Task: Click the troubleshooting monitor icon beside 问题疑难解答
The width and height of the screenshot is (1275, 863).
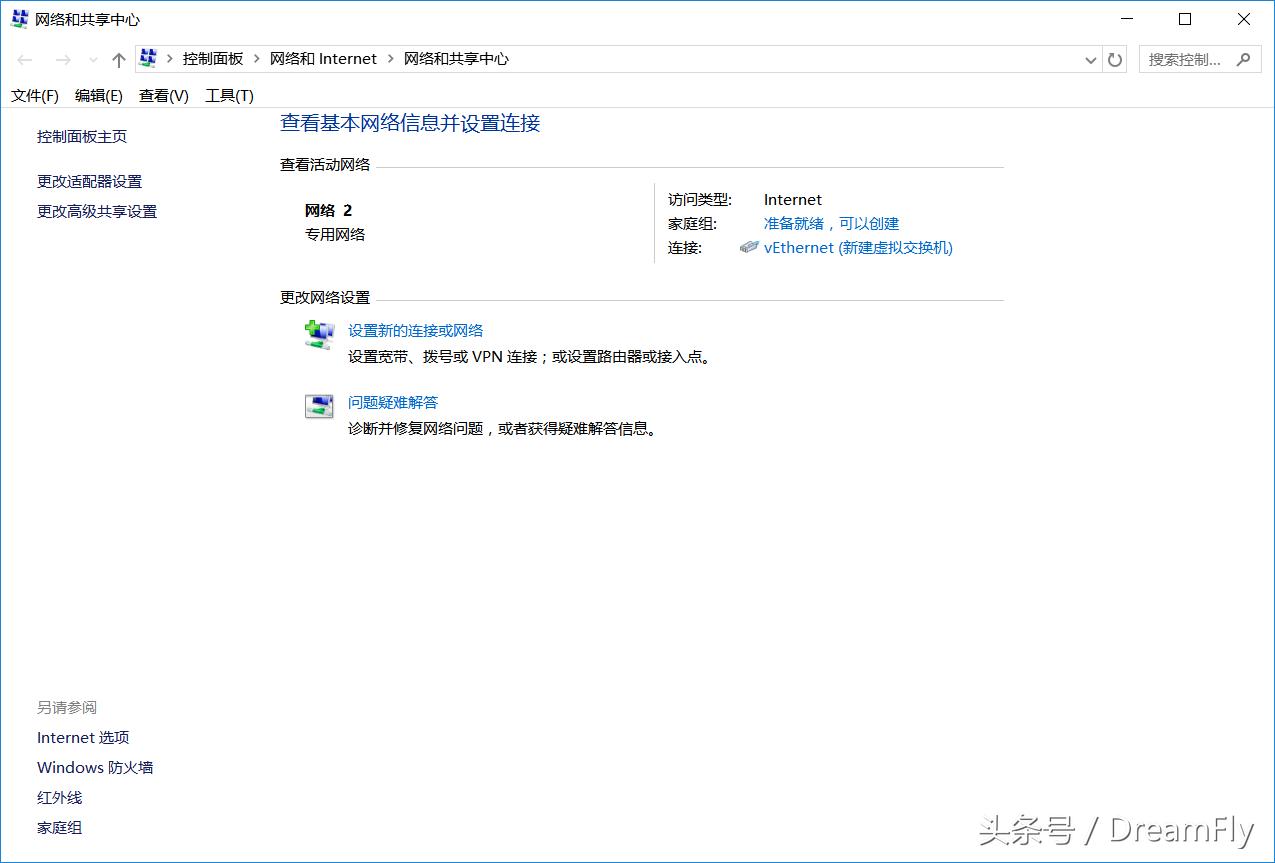Action: [x=318, y=405]
